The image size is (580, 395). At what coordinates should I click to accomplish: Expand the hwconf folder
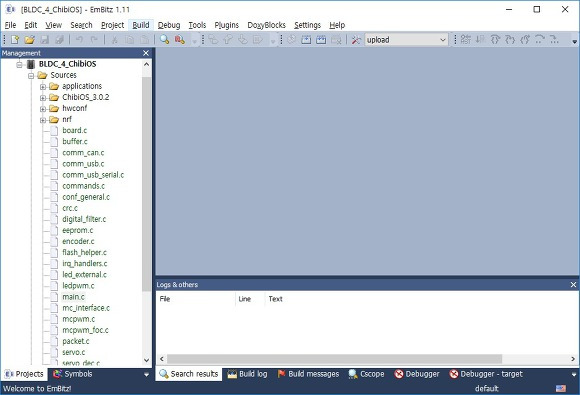click(43, 109)
